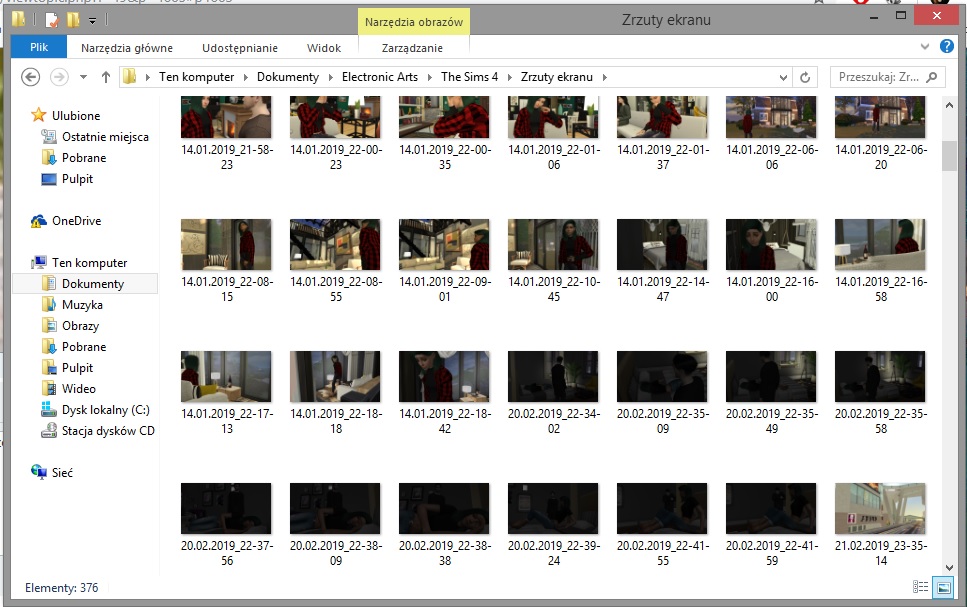Expand the chevron after Zrzuty ekranu in the address bar
967x607 pixels.
604,77
